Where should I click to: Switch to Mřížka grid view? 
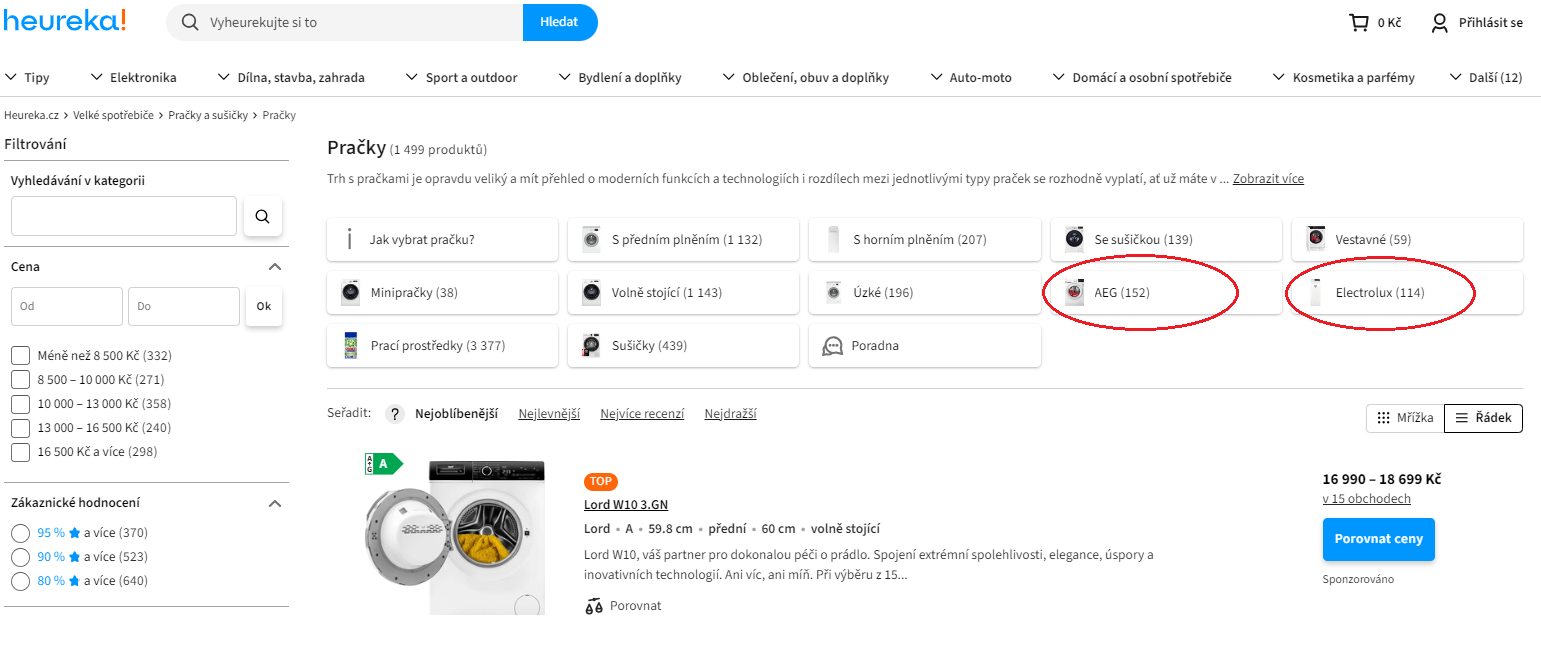click(x=1405, y=418)
